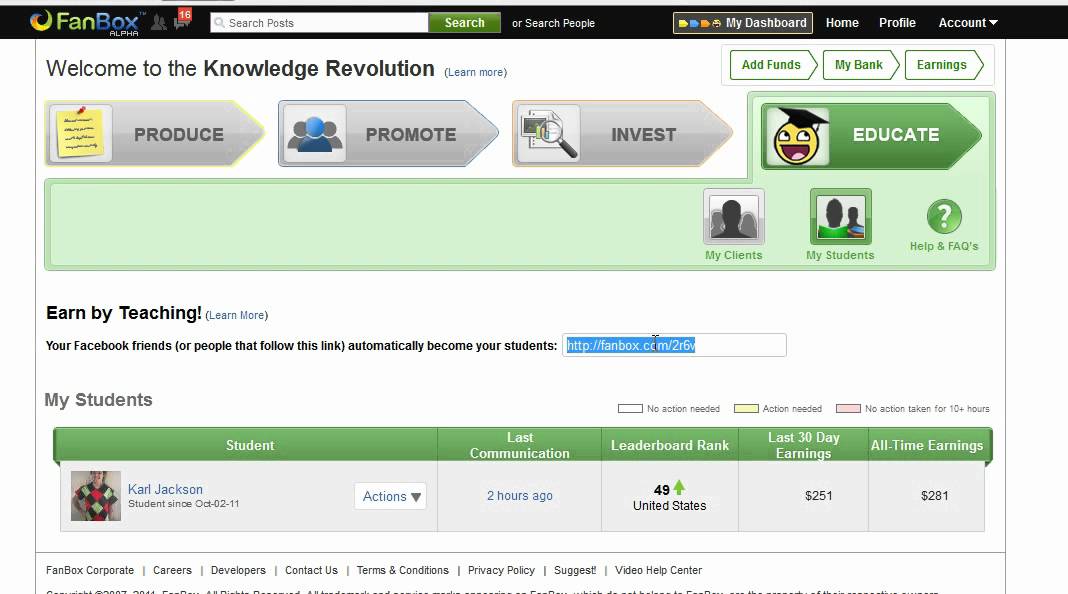Open the My Clients icon
This screenshot has width=1068, height=594.
[x=734, y=217]
